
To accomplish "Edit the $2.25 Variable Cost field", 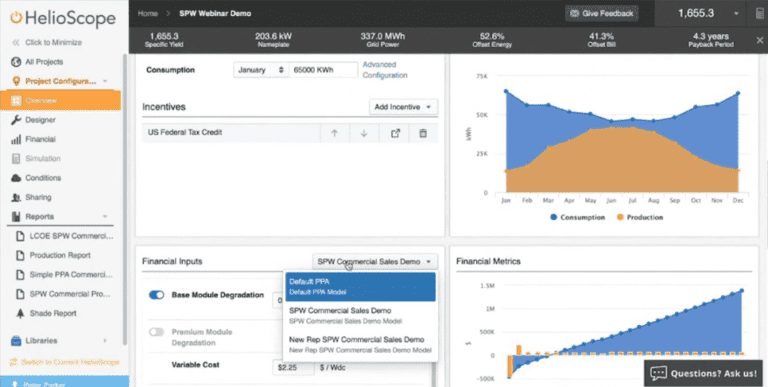I will [x=293, y=367].
